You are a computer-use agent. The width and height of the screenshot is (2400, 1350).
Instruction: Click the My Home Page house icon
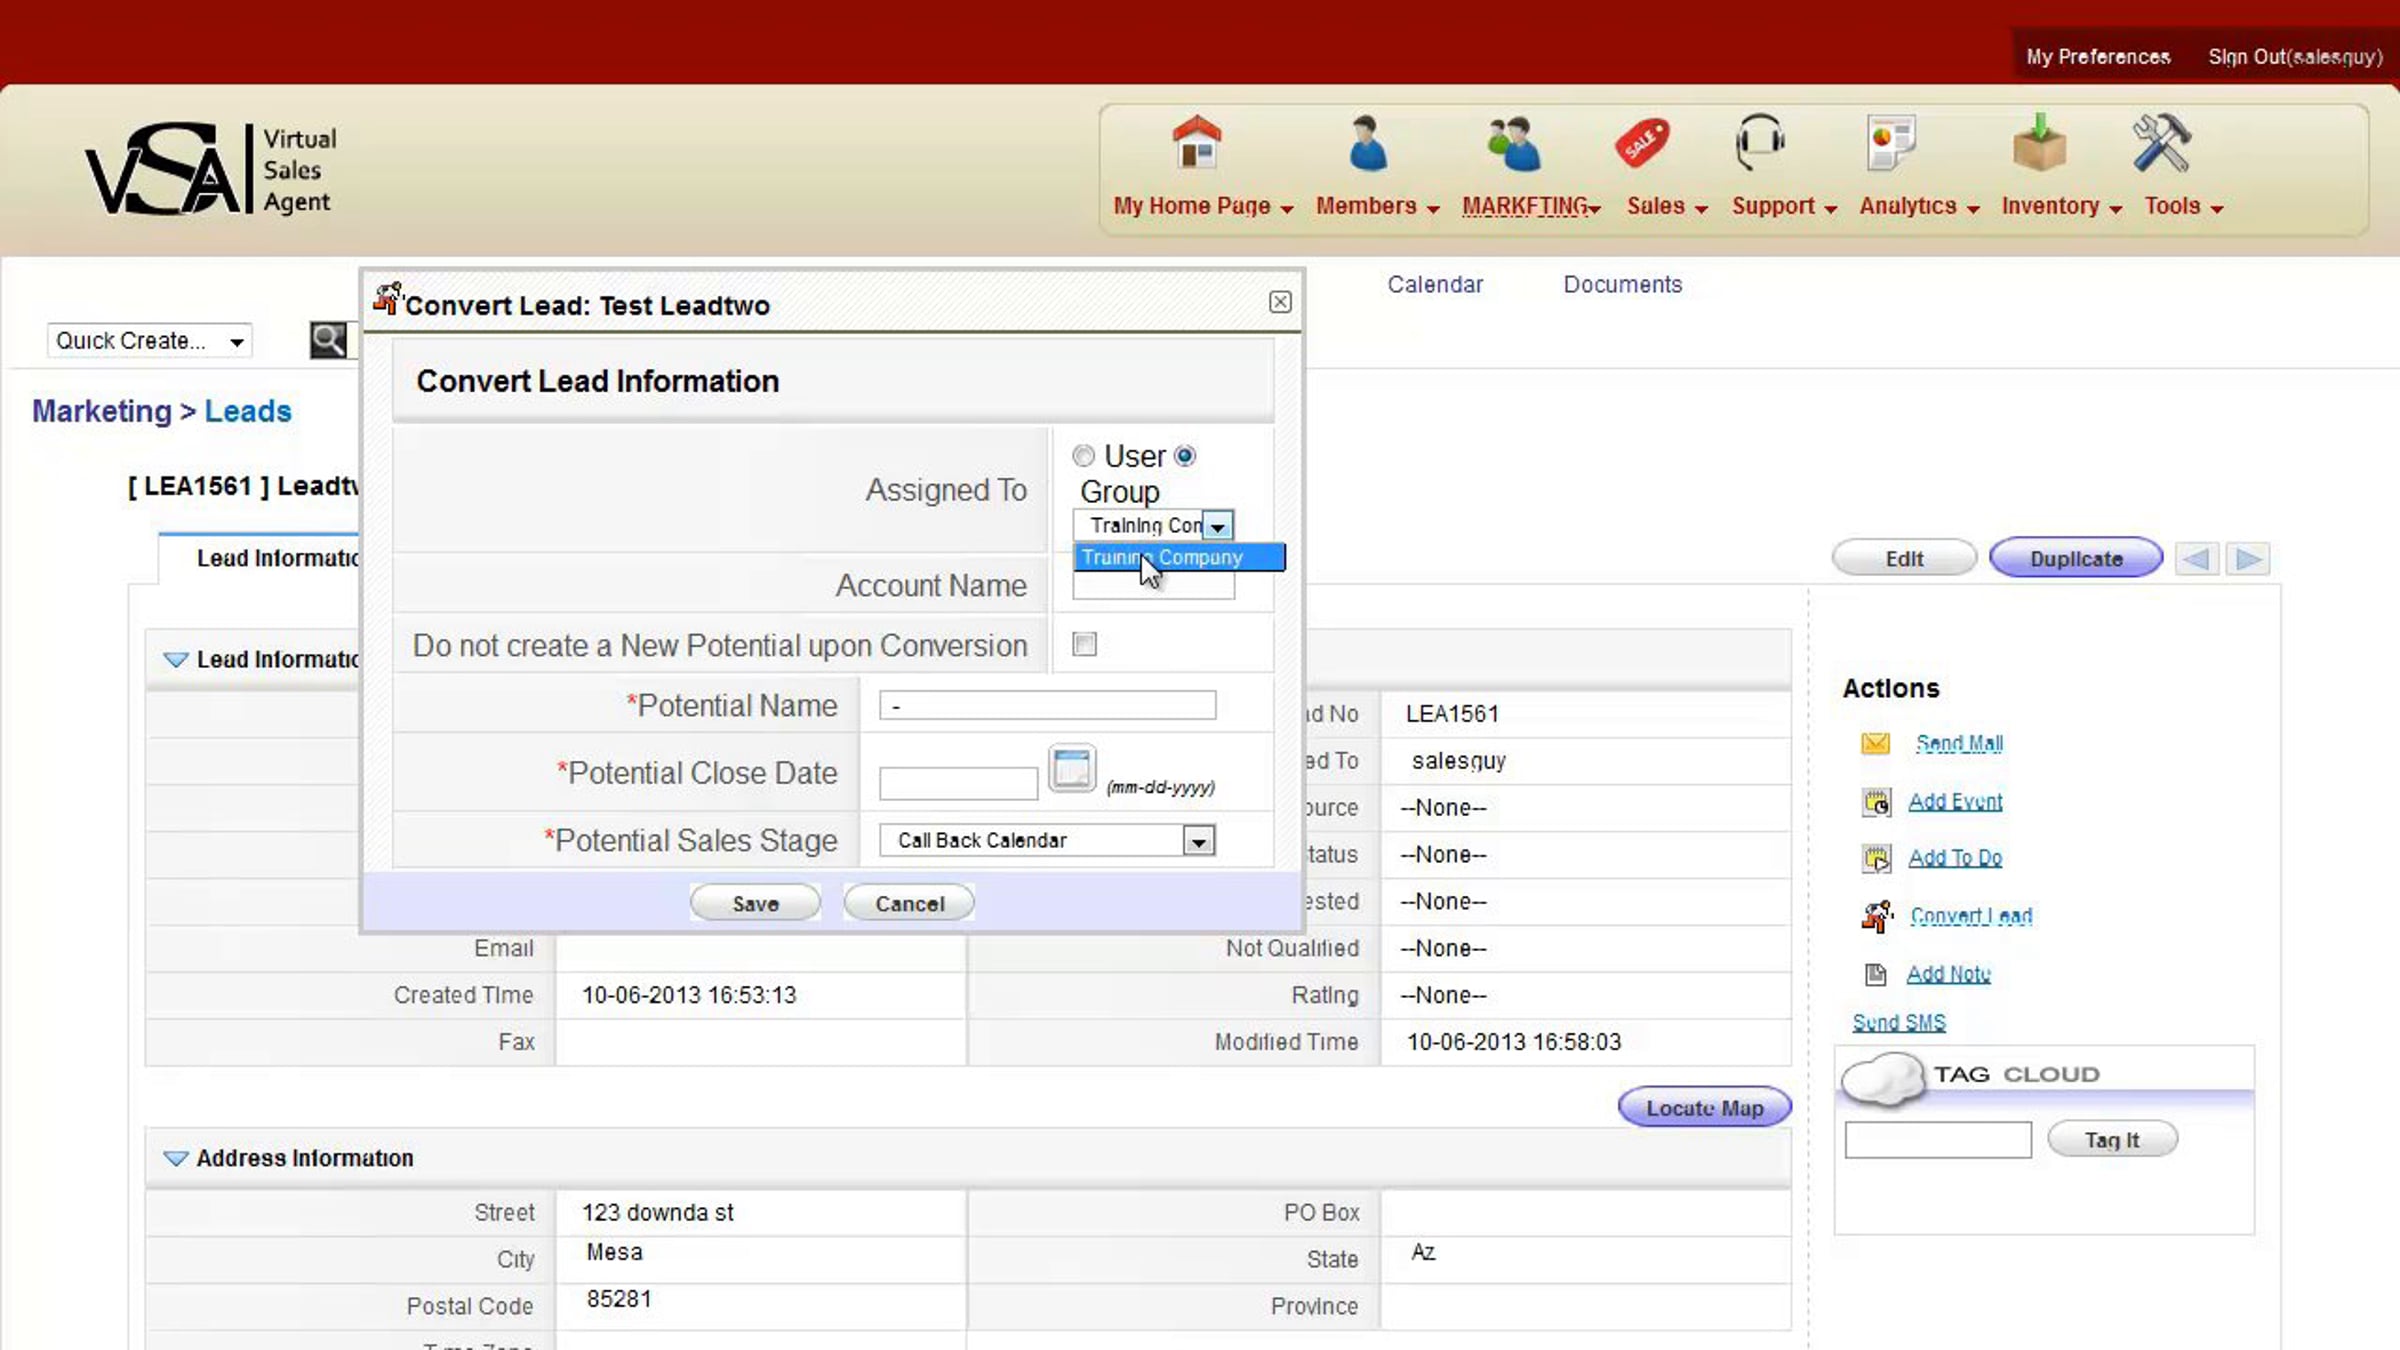point(1197,143)
